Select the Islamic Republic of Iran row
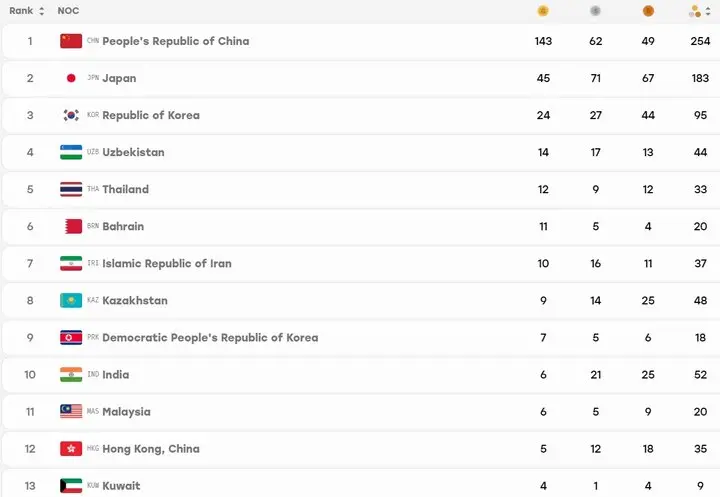Screen dimensions: 720x497 [360, 264]
